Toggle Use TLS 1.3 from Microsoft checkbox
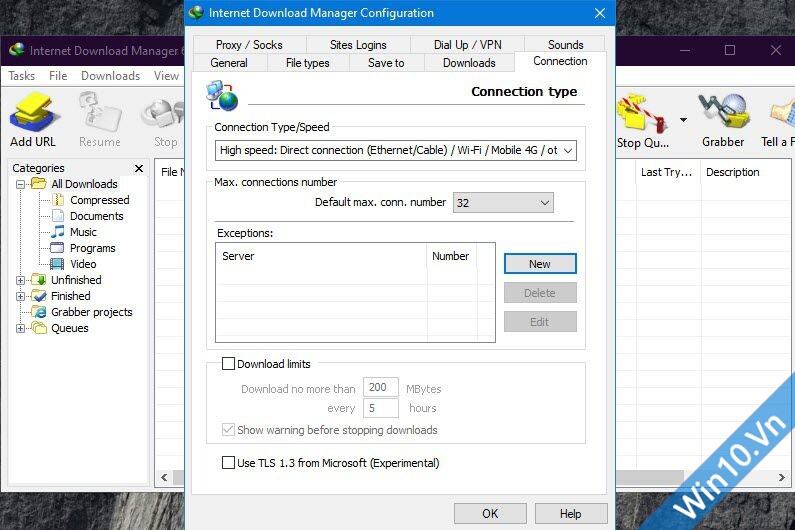Screen dimensions: 795x530 [x=228, y=463]
